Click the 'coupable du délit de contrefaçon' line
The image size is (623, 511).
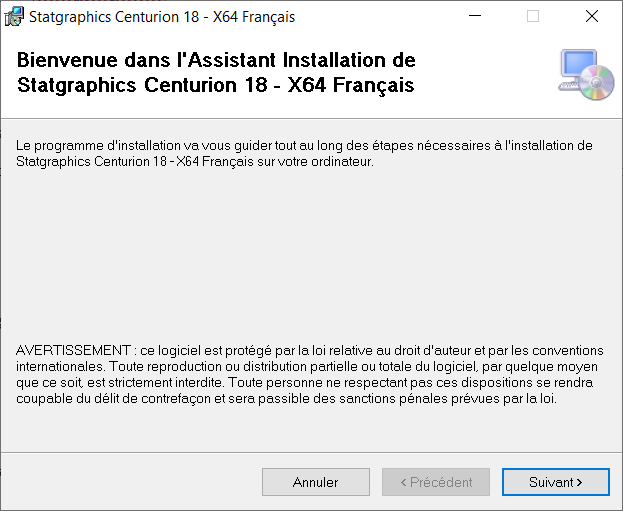[286, 399]
